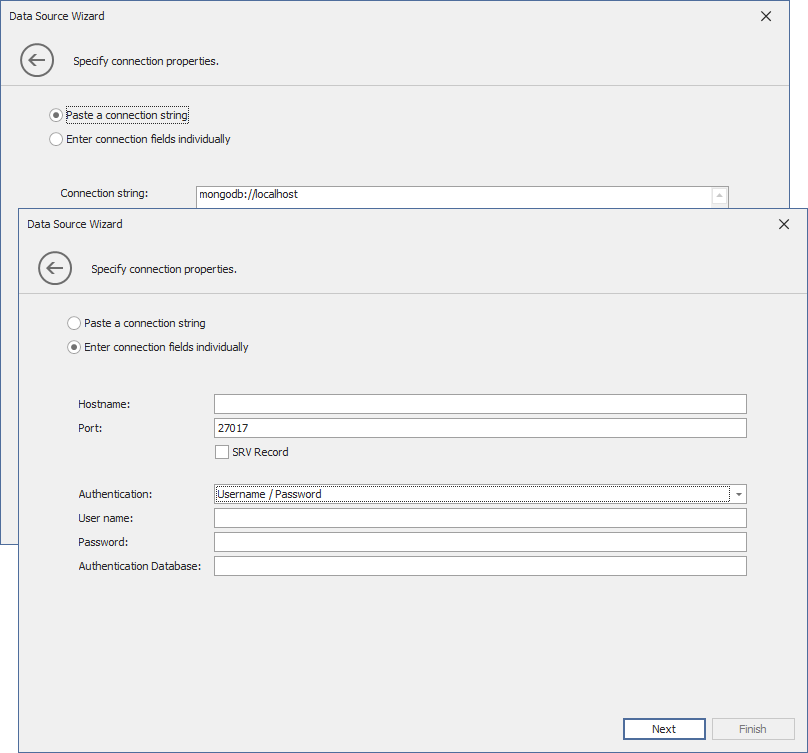Click the disabled Finish button
Image resolution: width=808 pixels, height=753 pixels.
coord(753,729)
